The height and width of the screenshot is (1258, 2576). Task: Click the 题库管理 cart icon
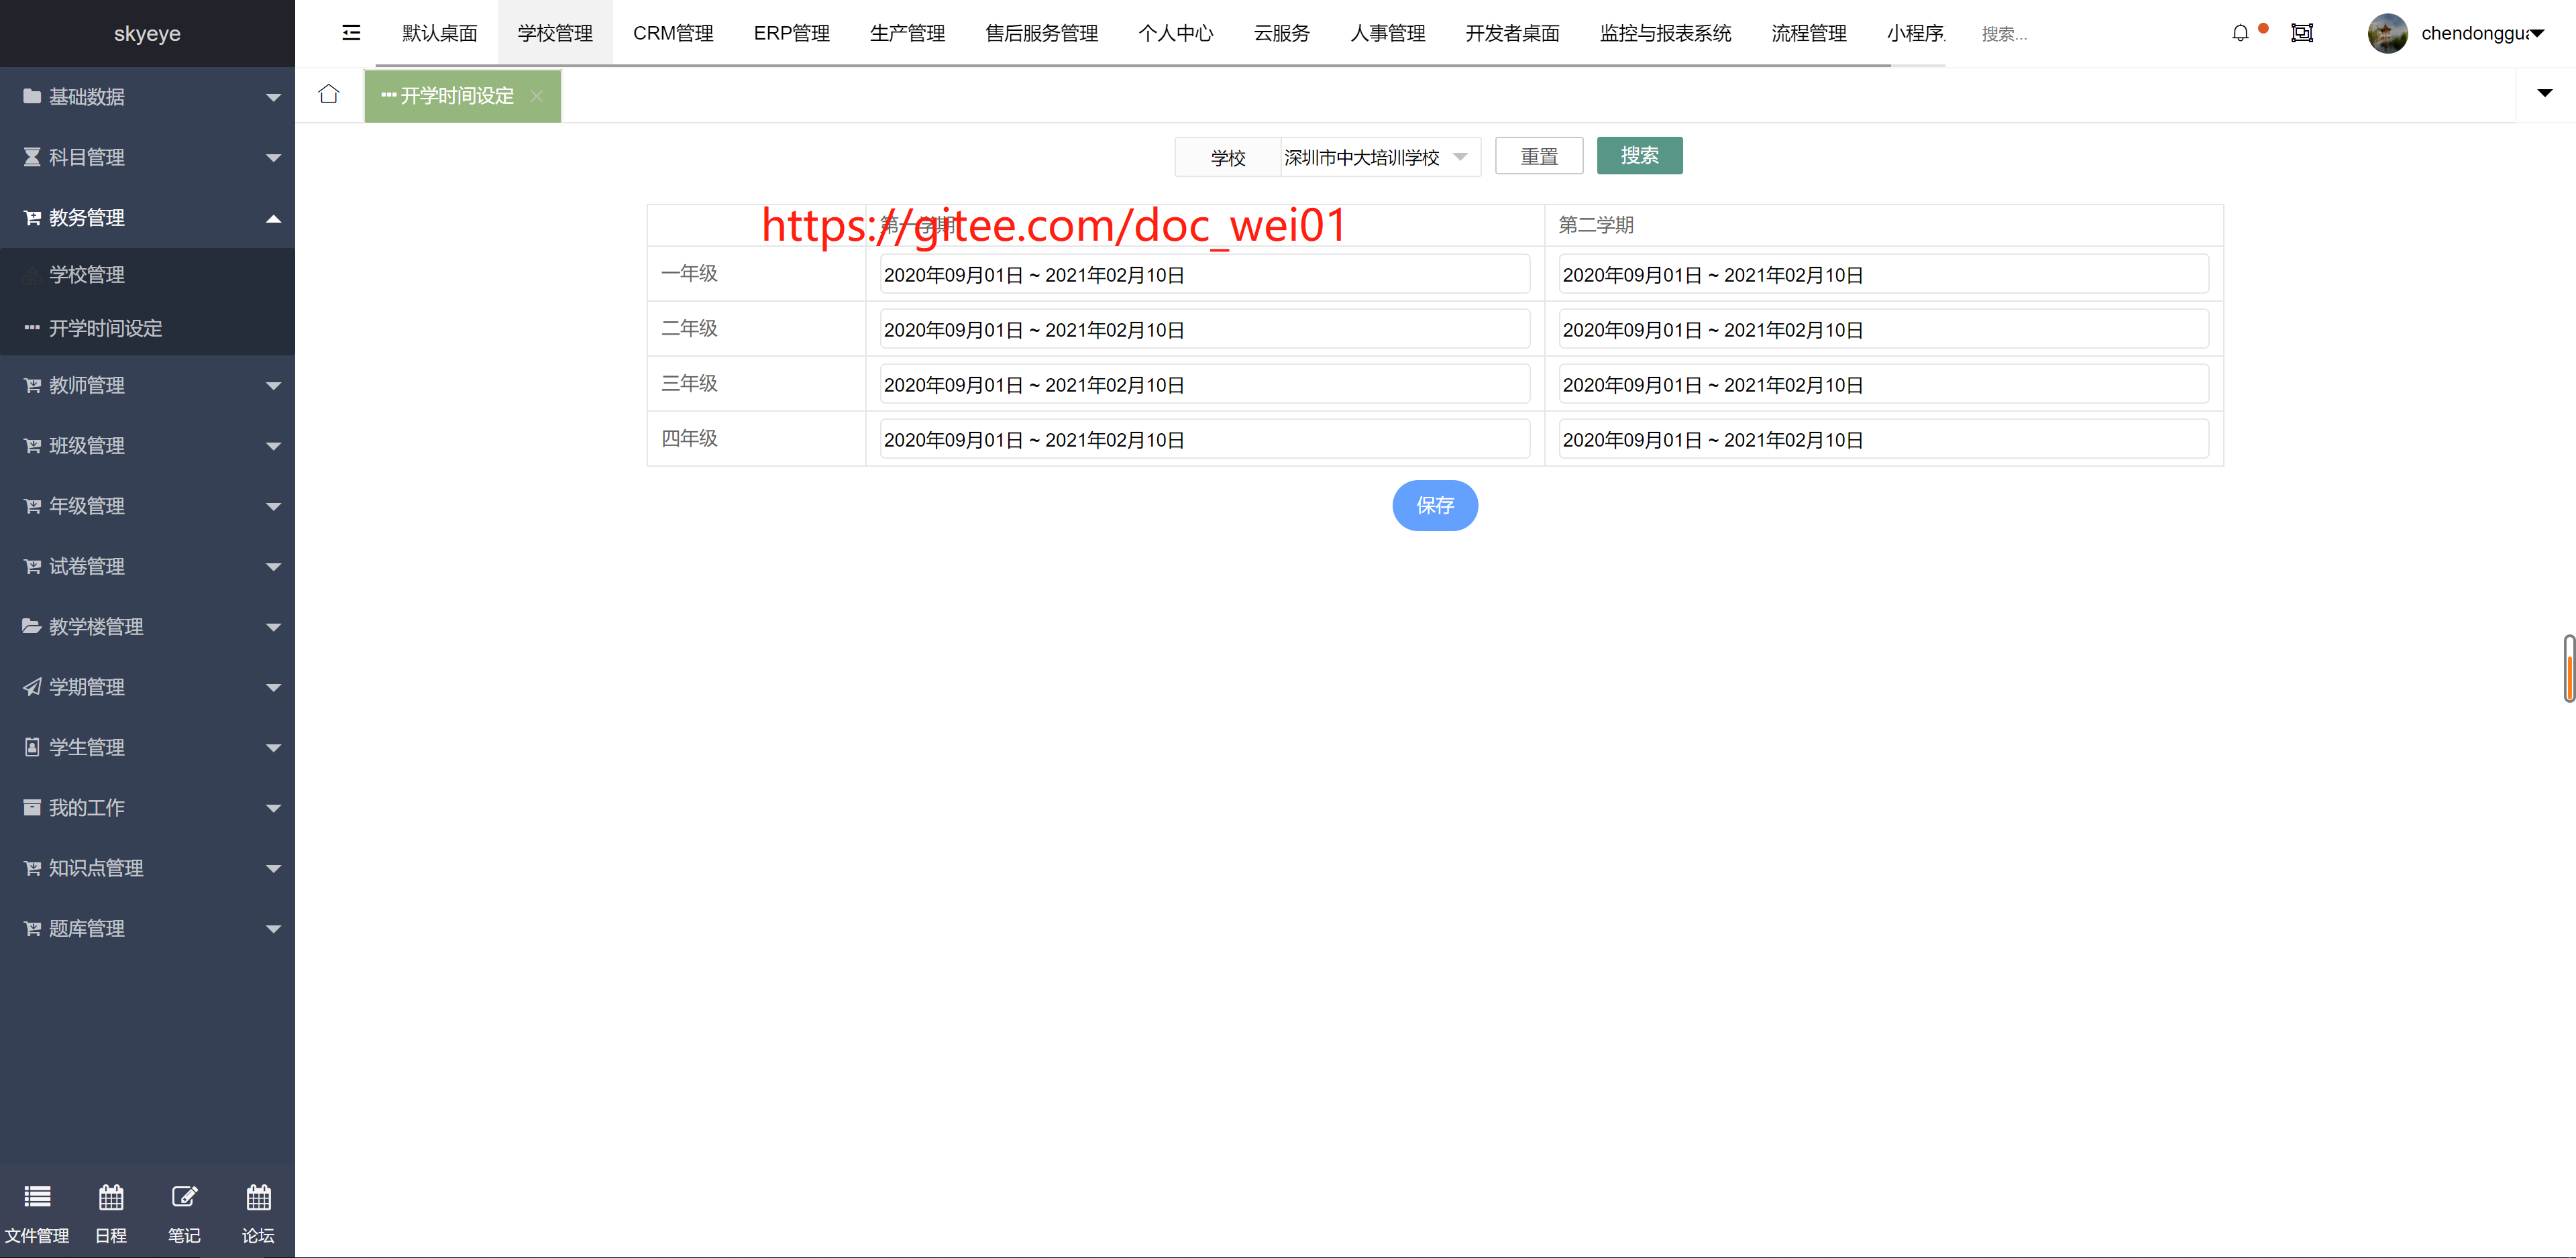point(32,928)
